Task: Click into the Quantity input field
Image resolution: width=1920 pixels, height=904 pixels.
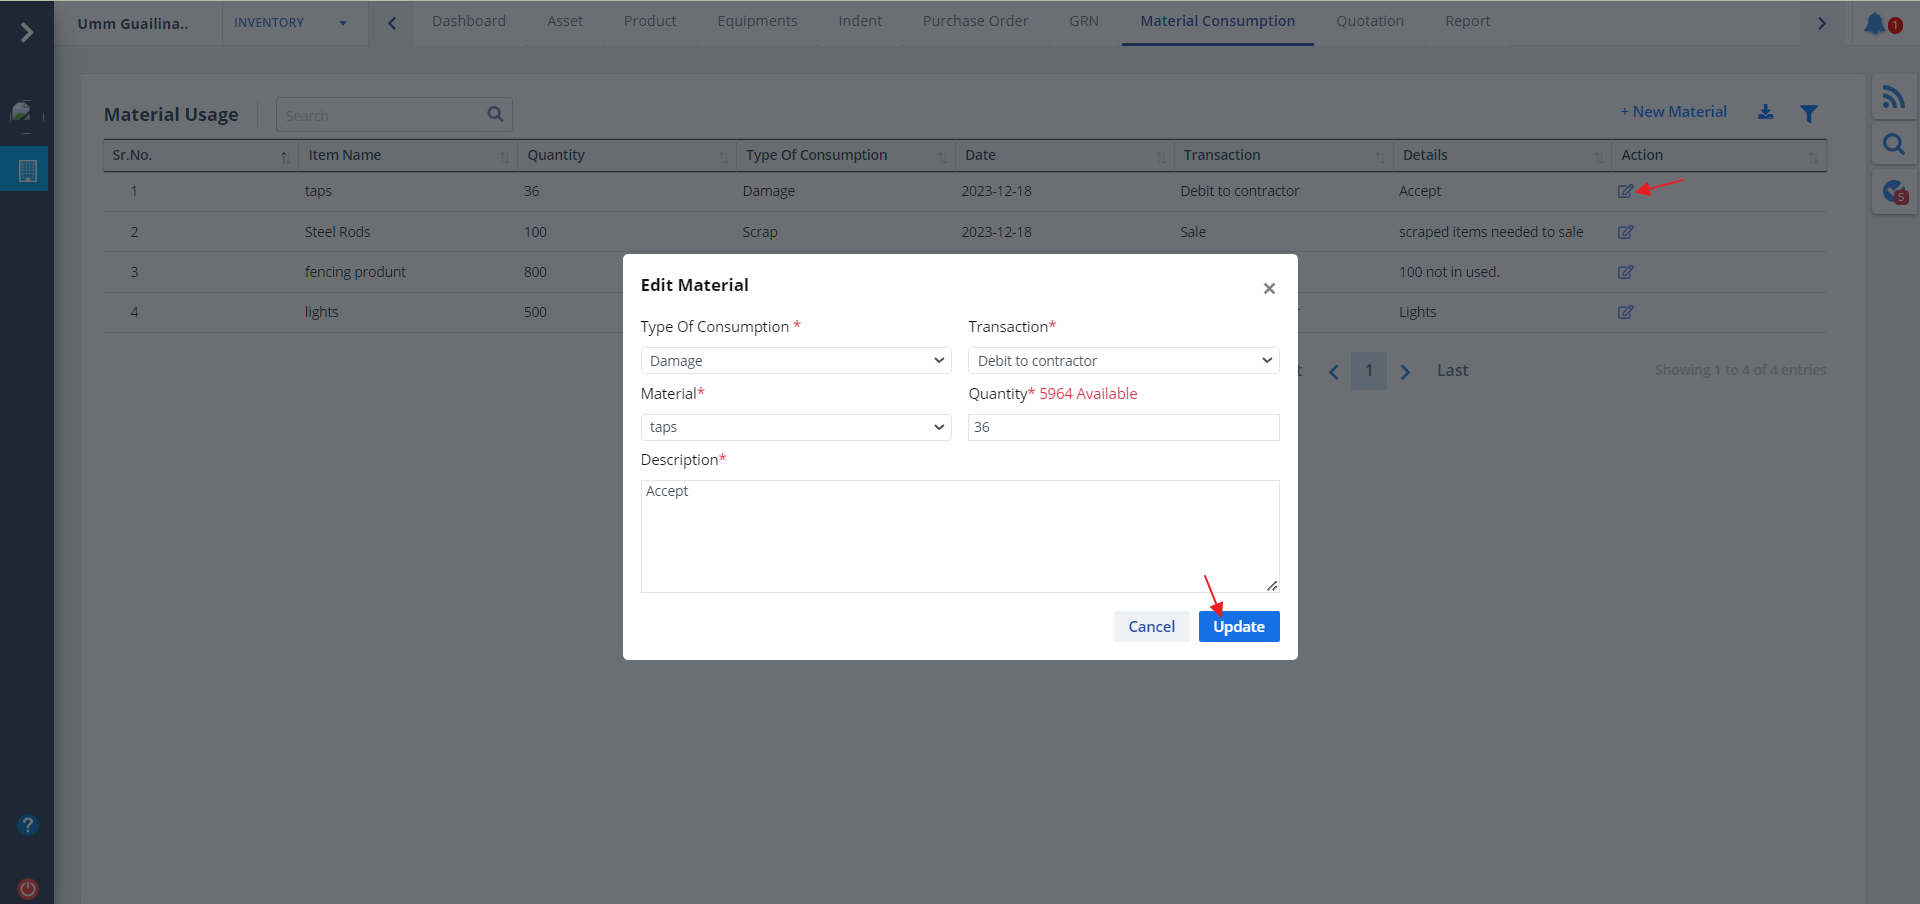Action: (1123, 427)
